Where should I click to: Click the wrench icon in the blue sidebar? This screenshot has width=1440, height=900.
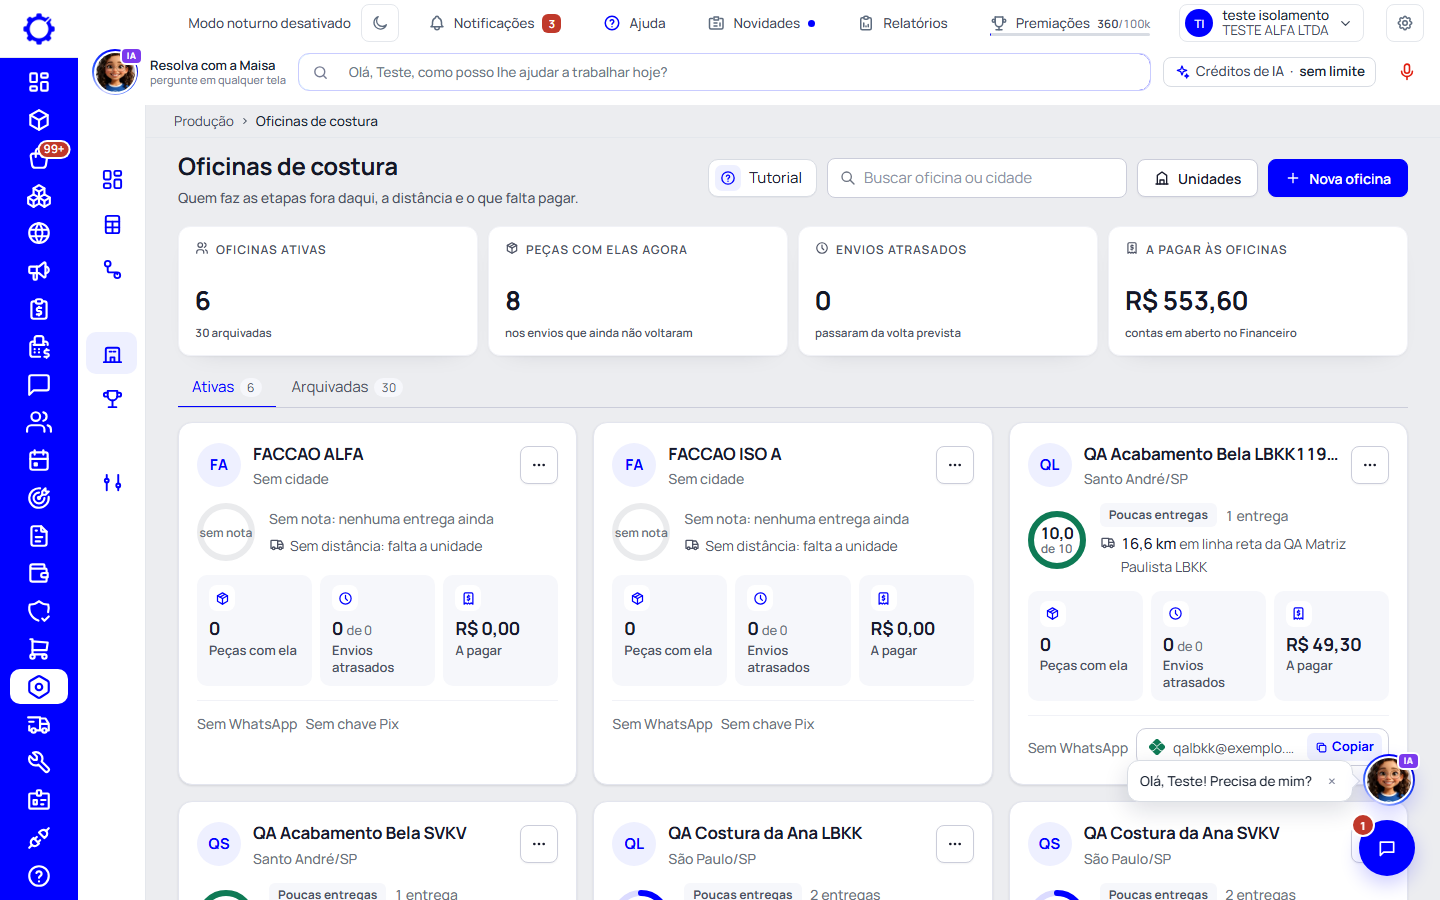39,762
